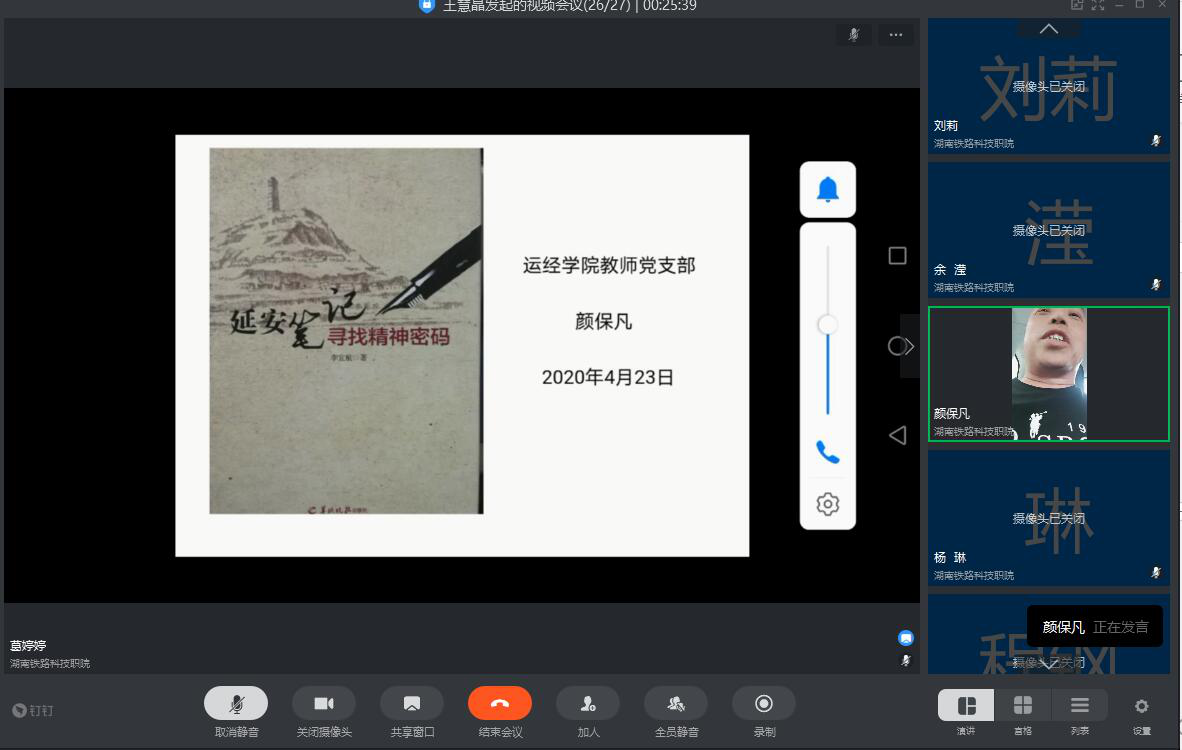Toggle the mute icon above main video
This screenshot has width=1182, height=750.
coord(854,35)
